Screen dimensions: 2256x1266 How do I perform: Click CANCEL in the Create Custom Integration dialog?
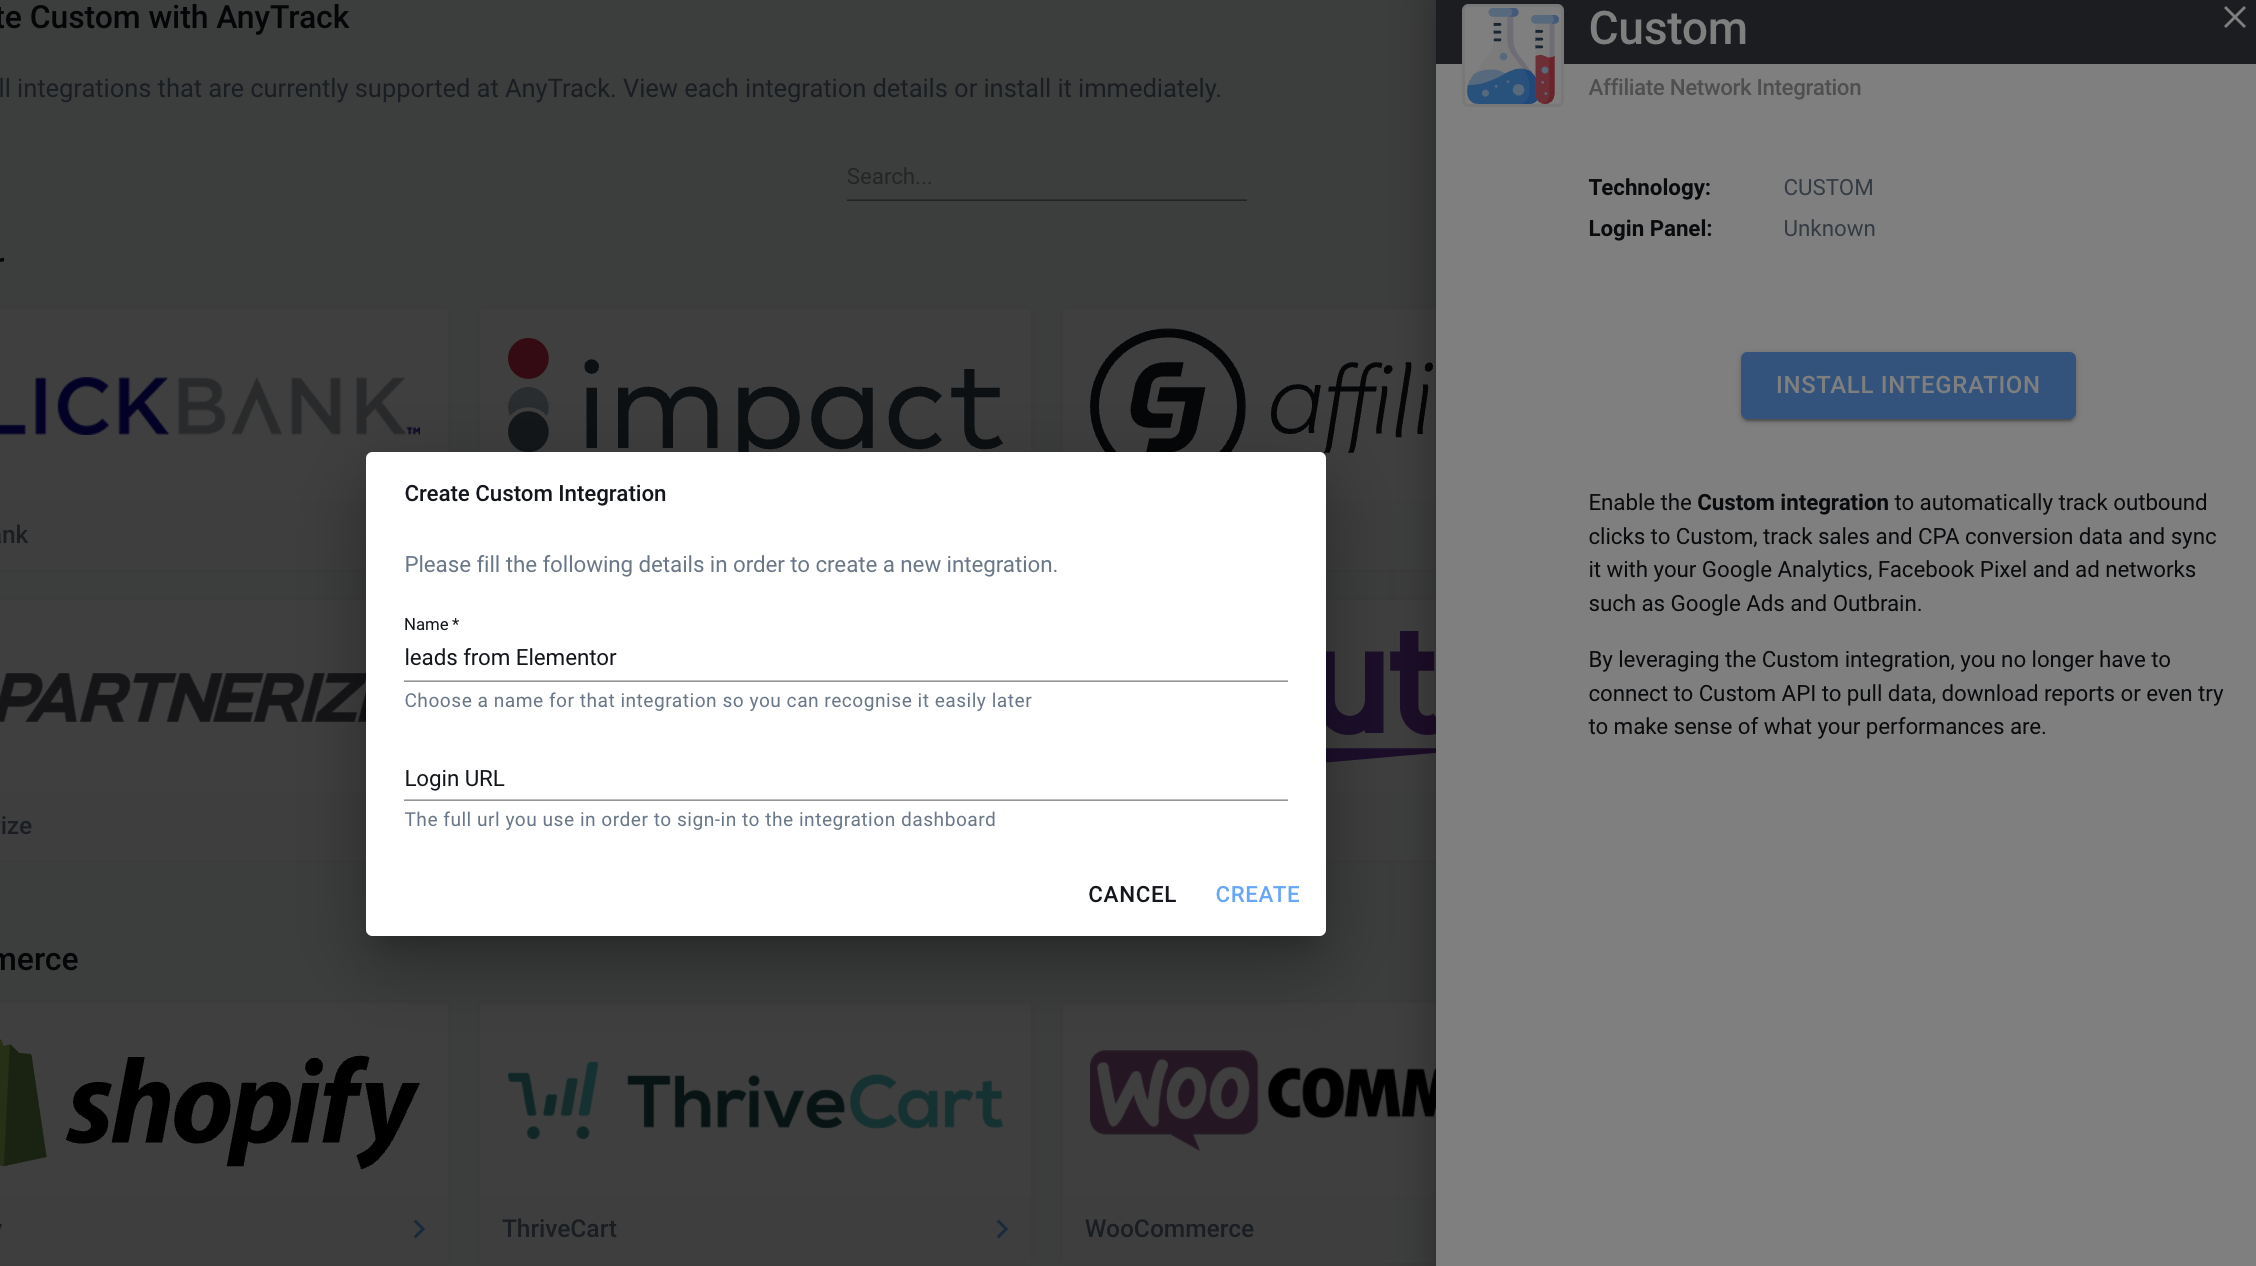1131,894
